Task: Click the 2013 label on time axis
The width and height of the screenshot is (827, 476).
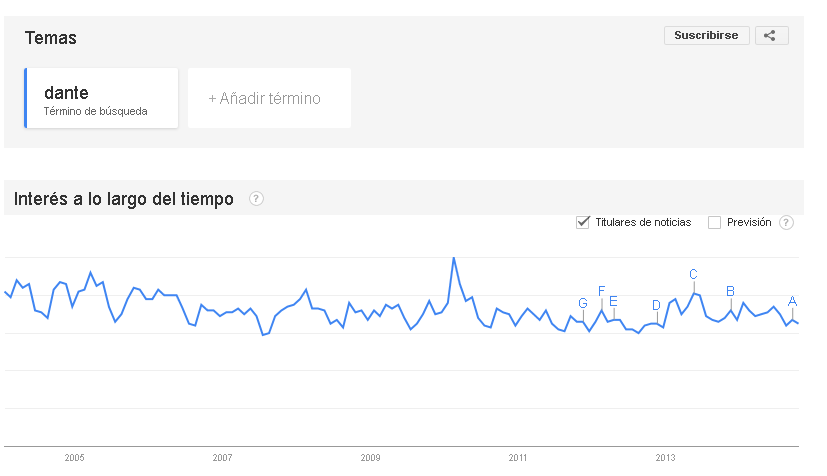Action: pyautogui.click(x=665, y=458)
